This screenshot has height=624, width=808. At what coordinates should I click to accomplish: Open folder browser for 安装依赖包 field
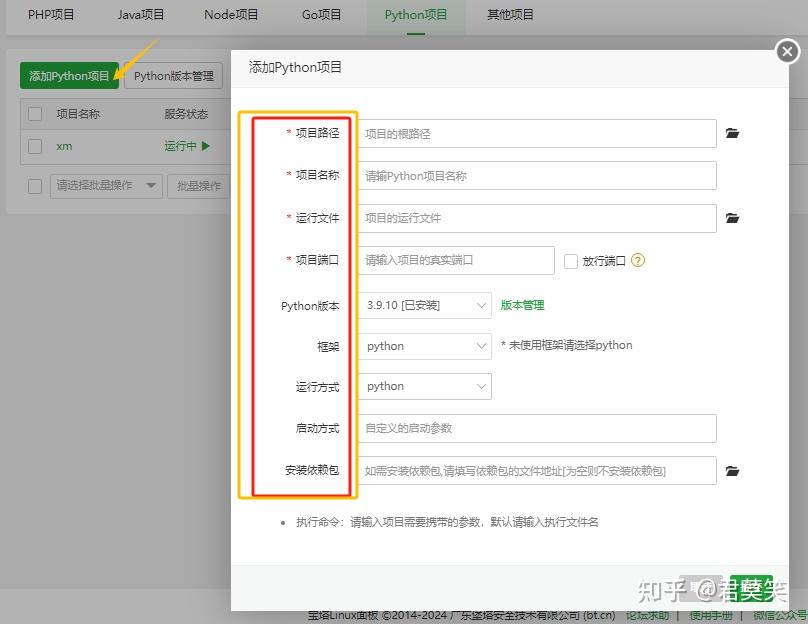tap(732, 471)
